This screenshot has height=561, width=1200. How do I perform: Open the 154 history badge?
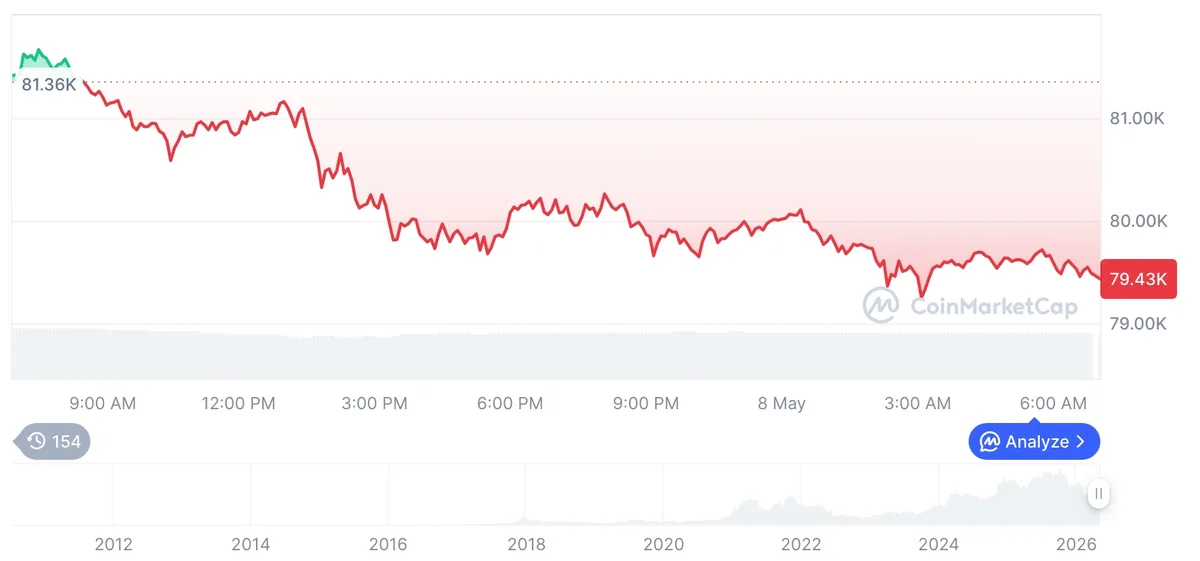[51, 441]
